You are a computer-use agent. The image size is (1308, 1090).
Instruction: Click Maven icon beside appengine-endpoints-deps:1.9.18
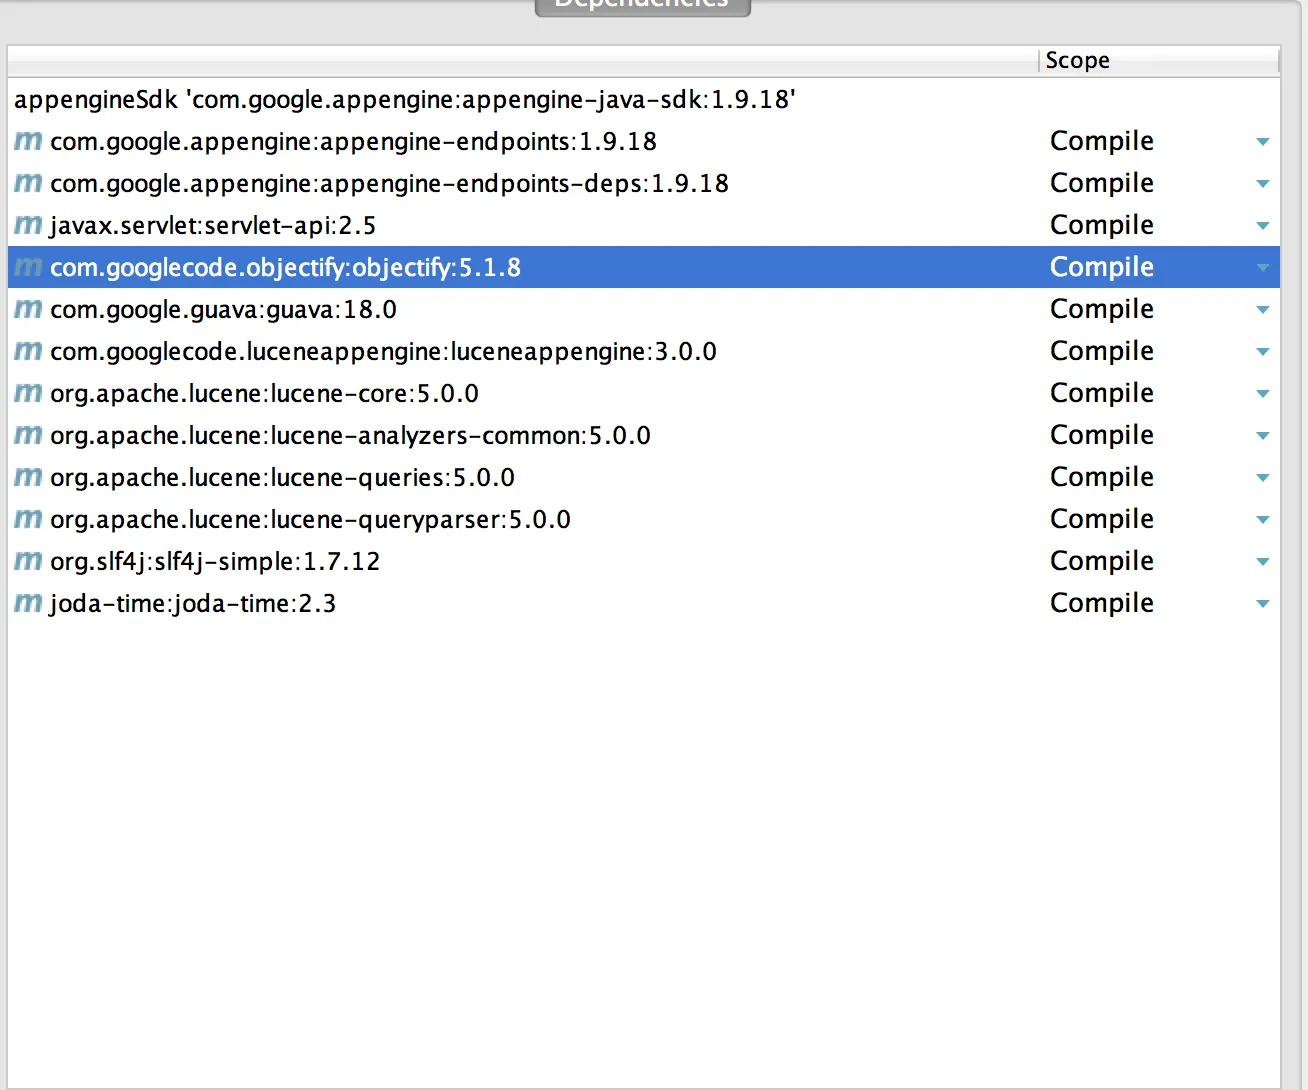(28, 183)
